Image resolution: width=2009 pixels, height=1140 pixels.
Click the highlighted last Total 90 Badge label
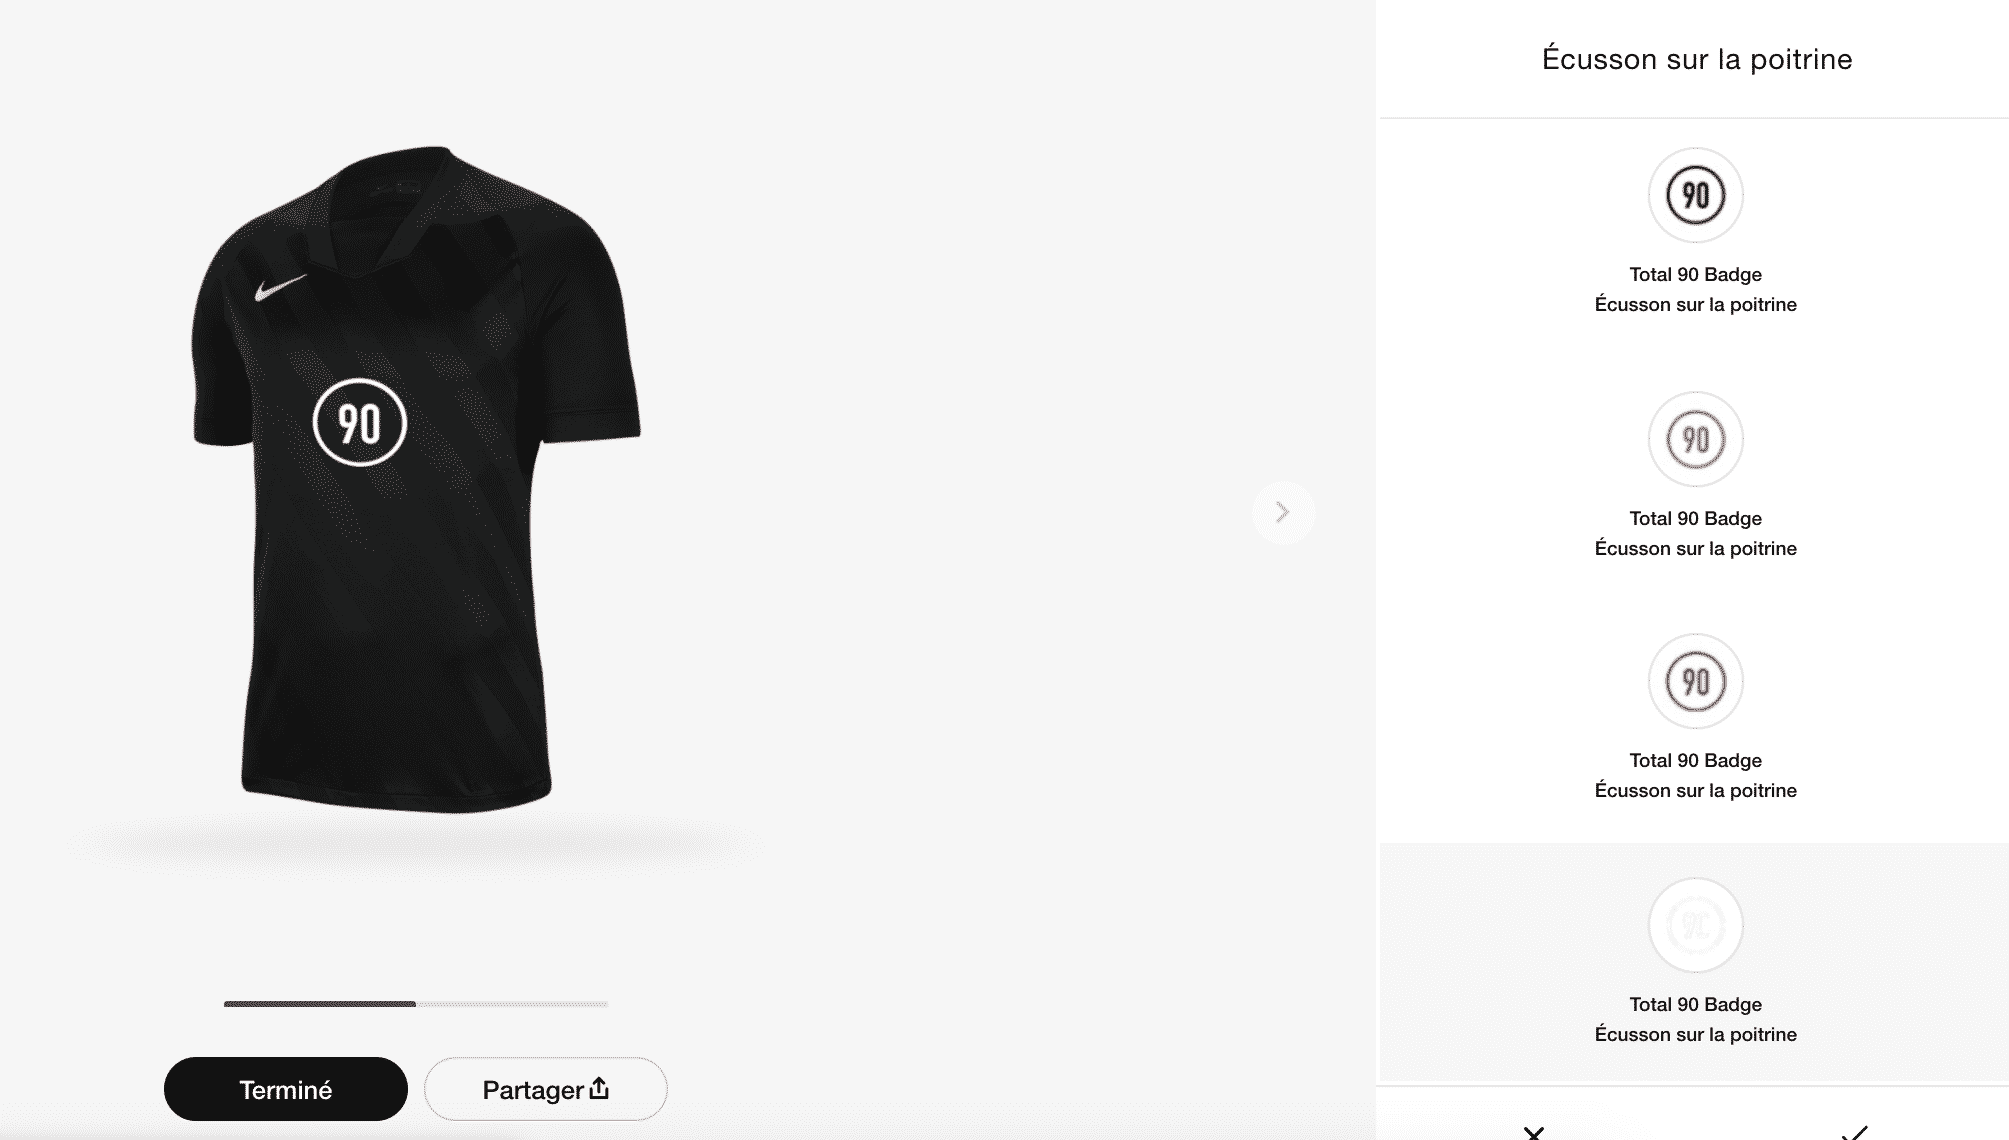[1695, 1004]
